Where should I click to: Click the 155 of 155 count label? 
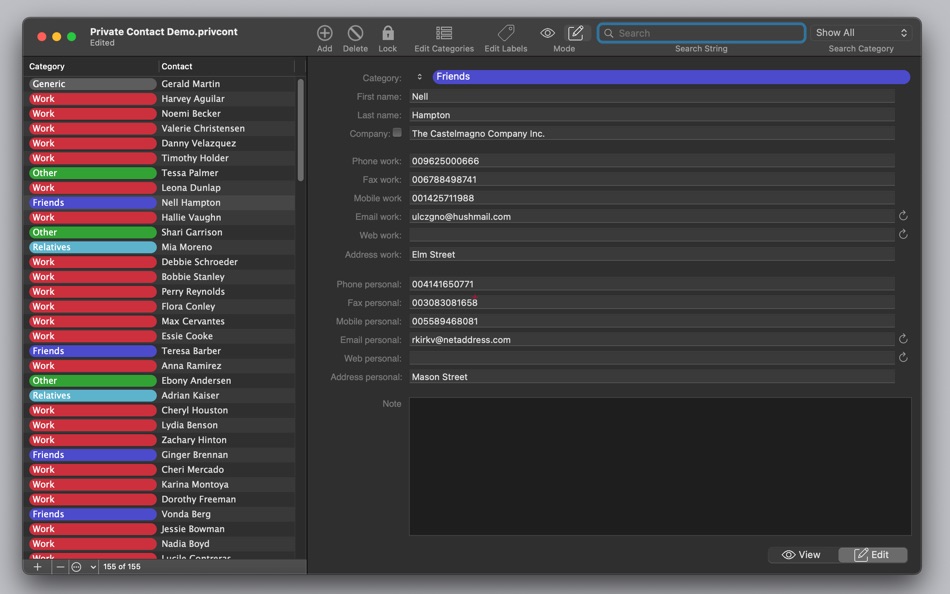click(122, 567)
